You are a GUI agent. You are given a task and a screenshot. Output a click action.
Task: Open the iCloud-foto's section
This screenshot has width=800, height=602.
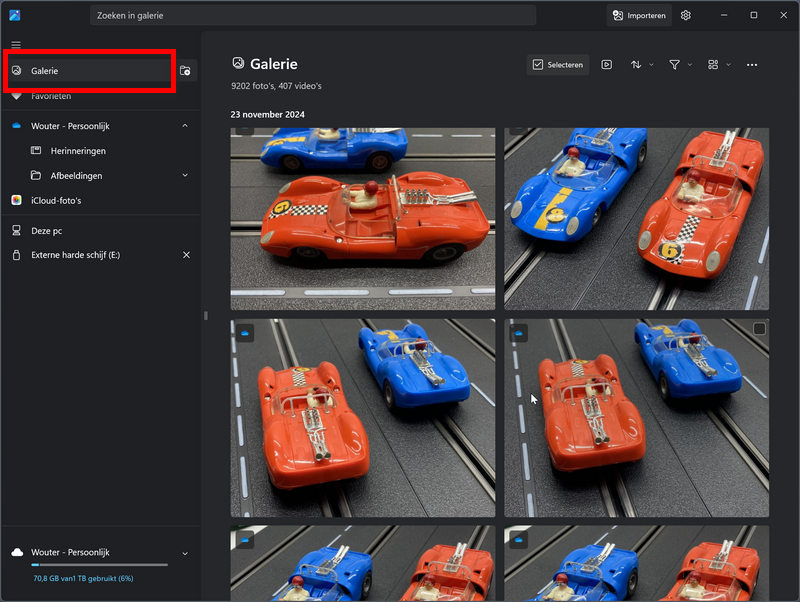coord(56,201)
